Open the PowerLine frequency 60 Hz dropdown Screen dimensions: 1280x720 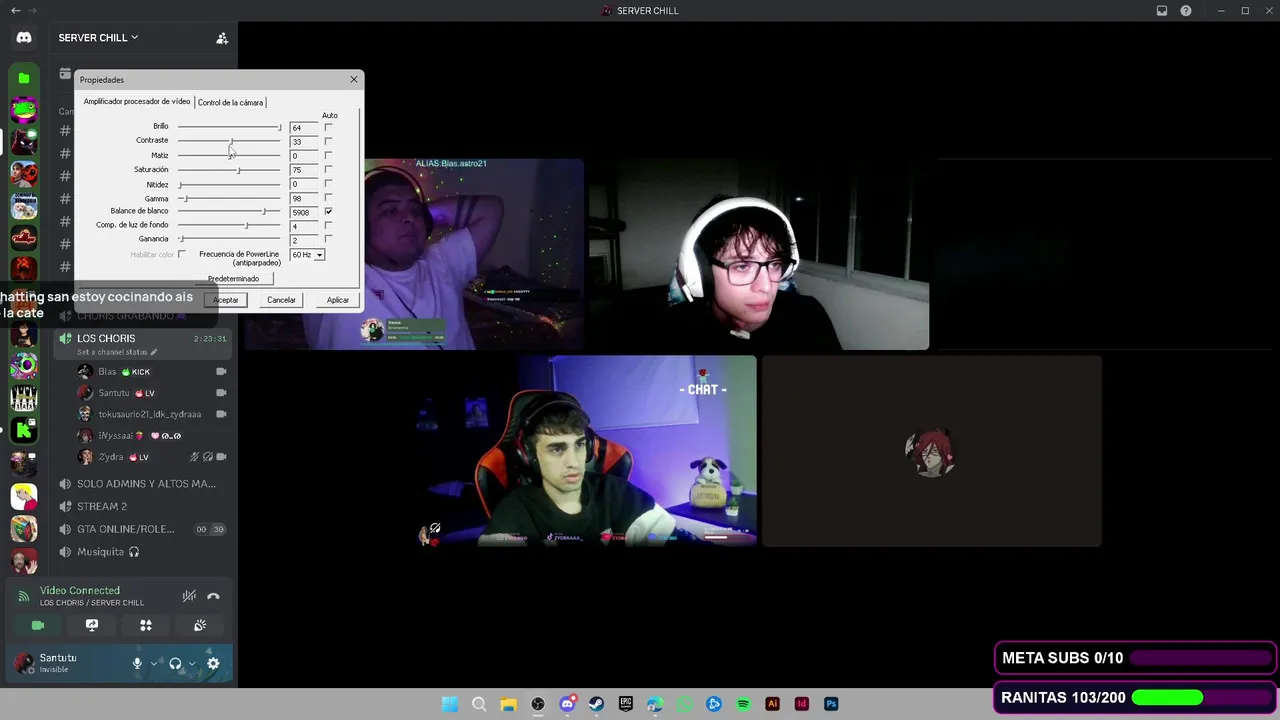[x=307, y=255]
